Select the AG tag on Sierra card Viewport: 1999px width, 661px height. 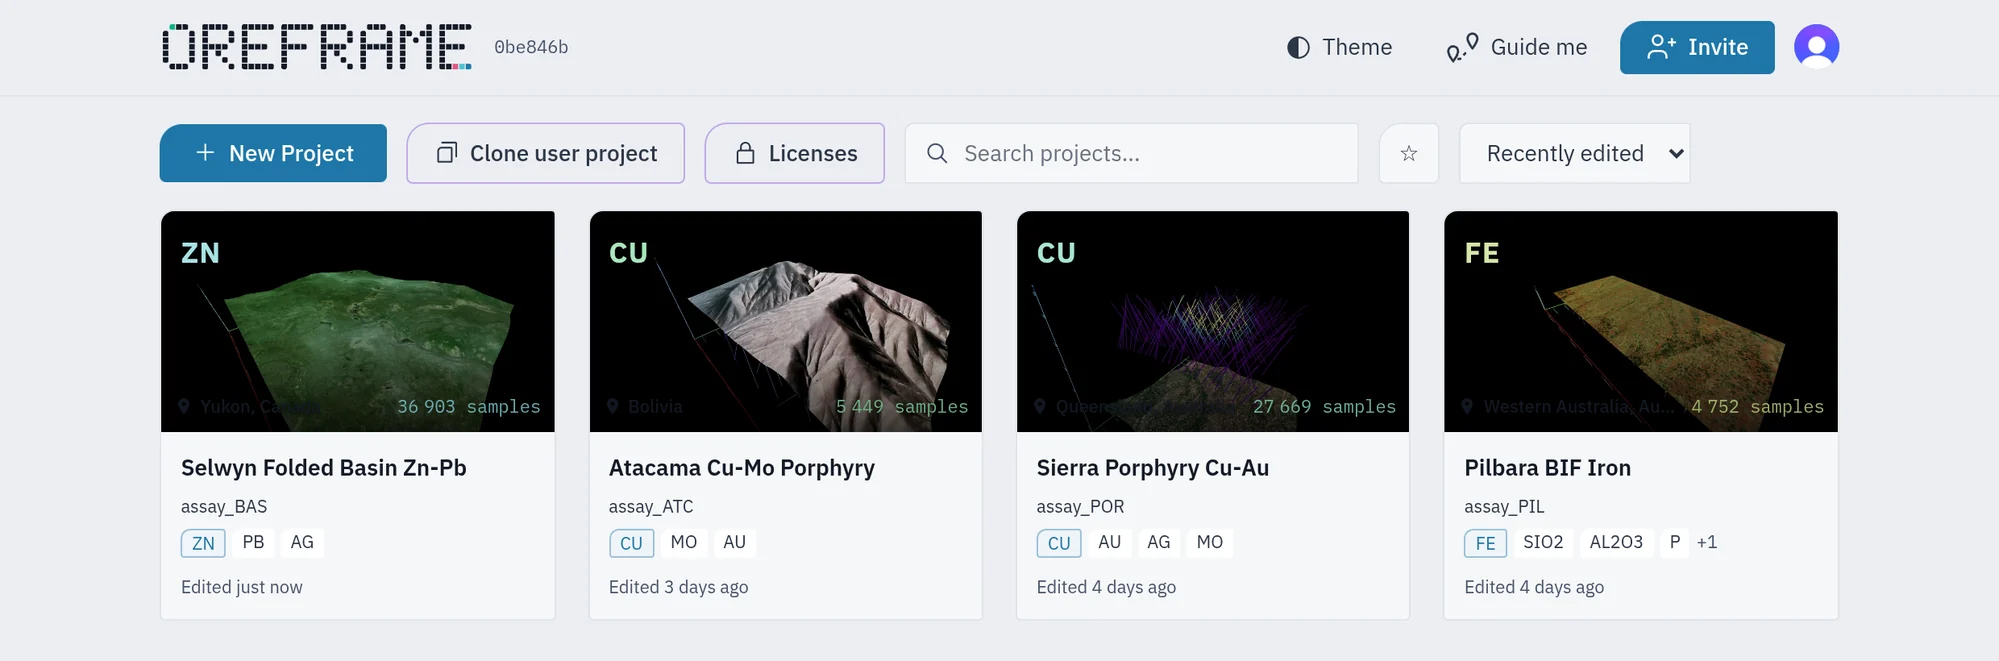[x=1159, y=542]
